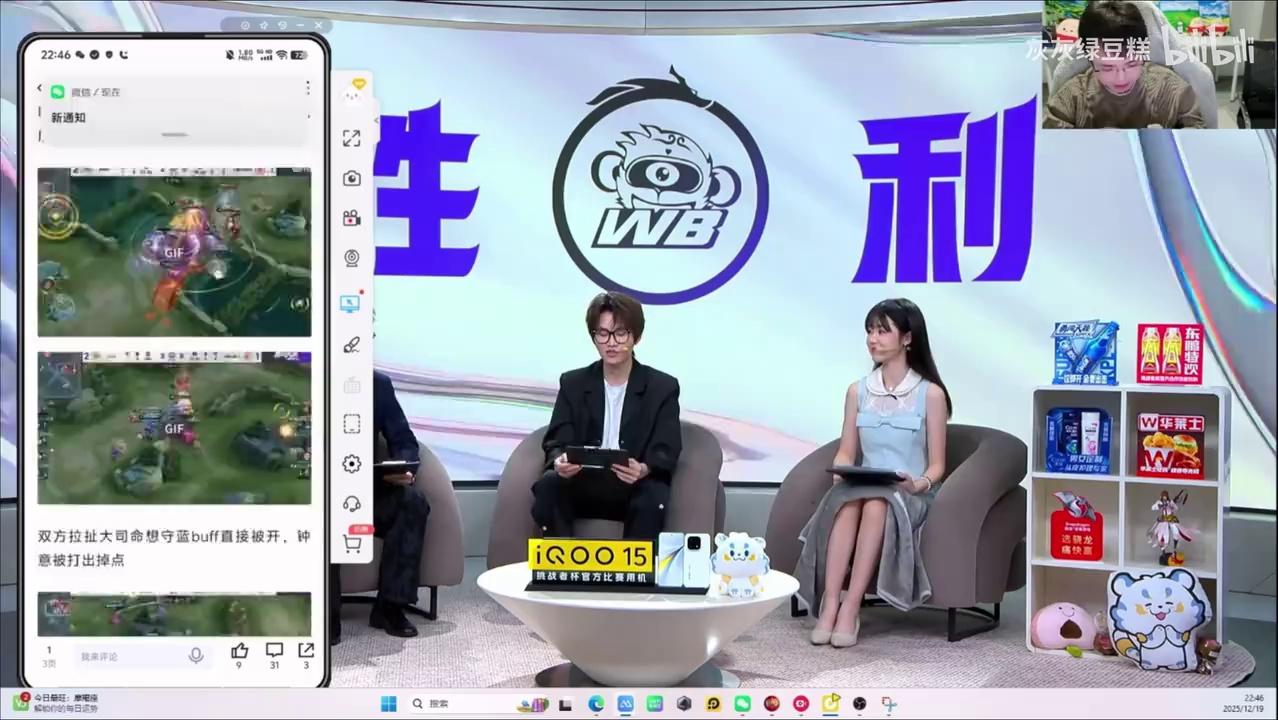1278x720 pixels.
Task: Click the fullscreen expand icon in mirror sidebar
Action: (351, 139)
